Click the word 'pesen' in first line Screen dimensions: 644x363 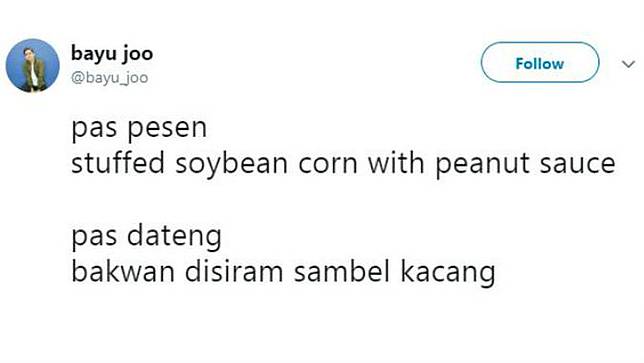pyautogui.click(x=167, y=129)
